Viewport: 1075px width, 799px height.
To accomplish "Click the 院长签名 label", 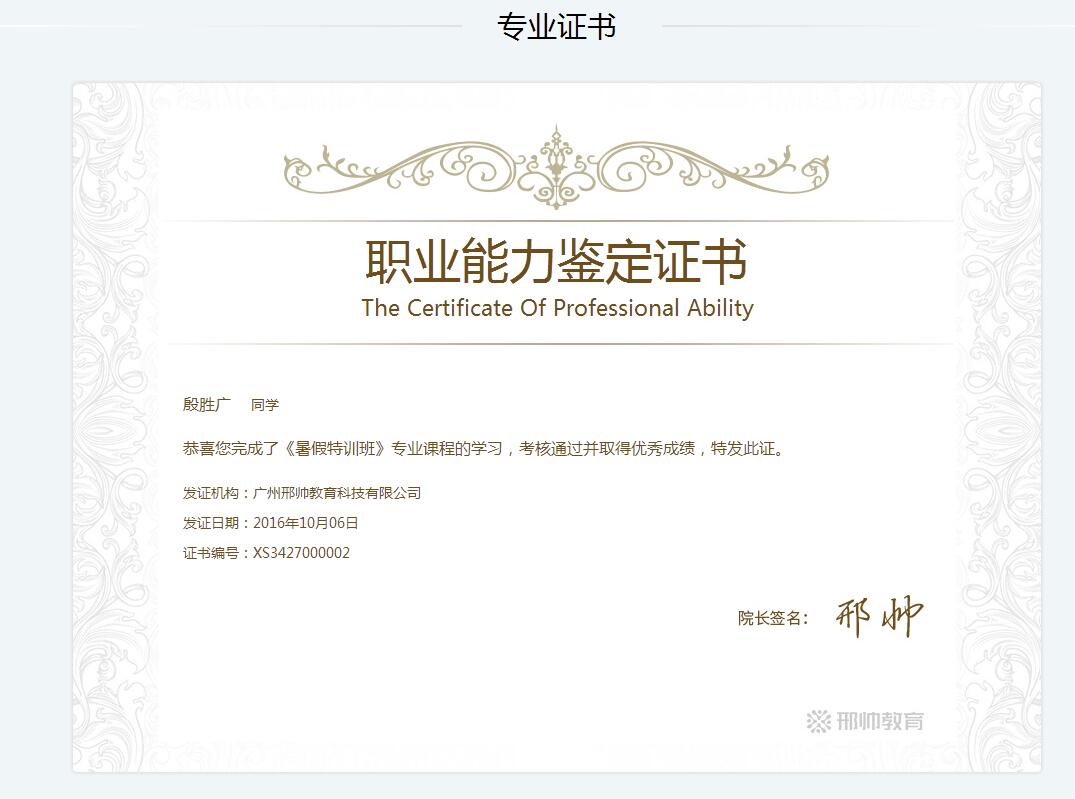I will coord(773,618).
